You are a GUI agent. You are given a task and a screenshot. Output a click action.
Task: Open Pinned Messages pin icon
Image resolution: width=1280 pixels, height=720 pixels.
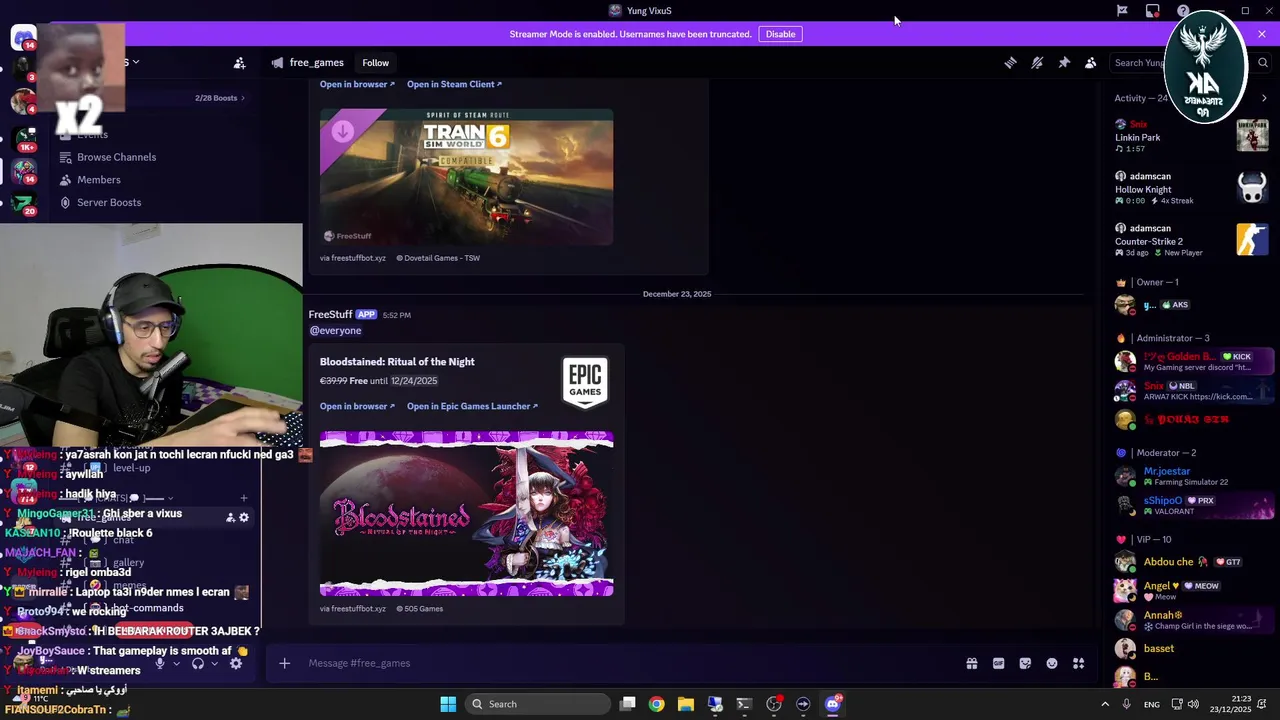pyautogui.click(x=1064, y=63)
